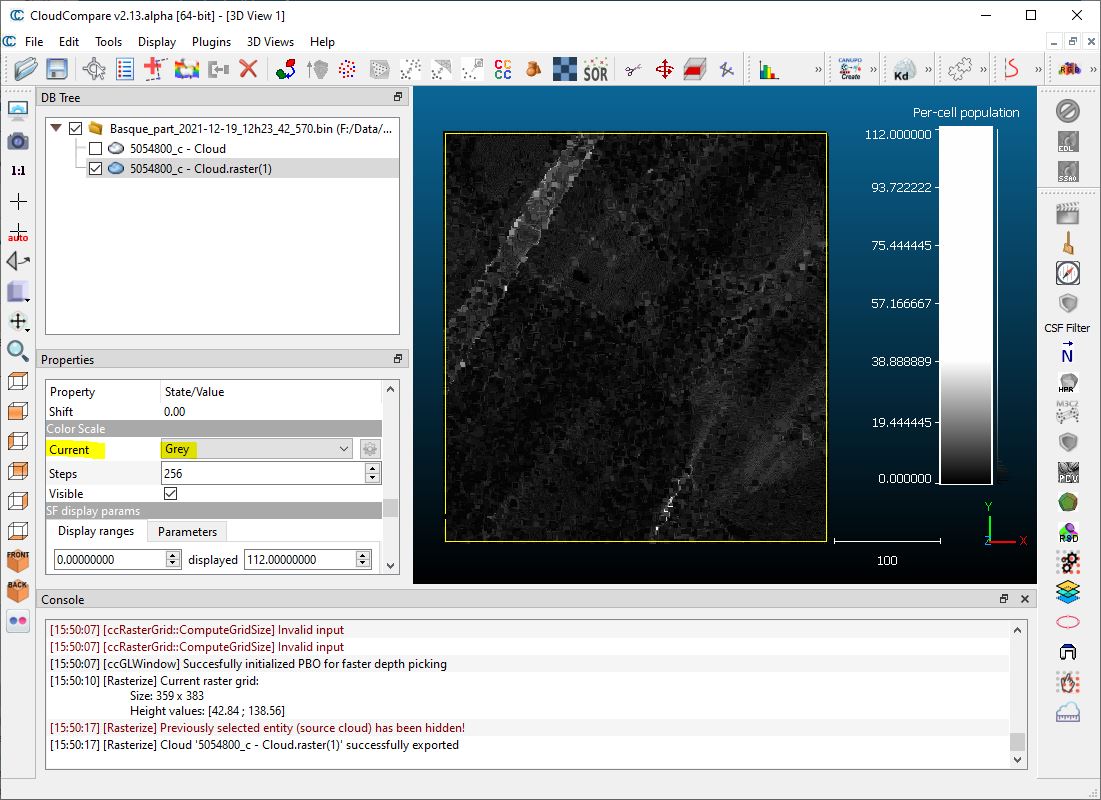Screen dimensions: 1101x800
Task: Open the histogram tool icon
Action: (768, 69)
